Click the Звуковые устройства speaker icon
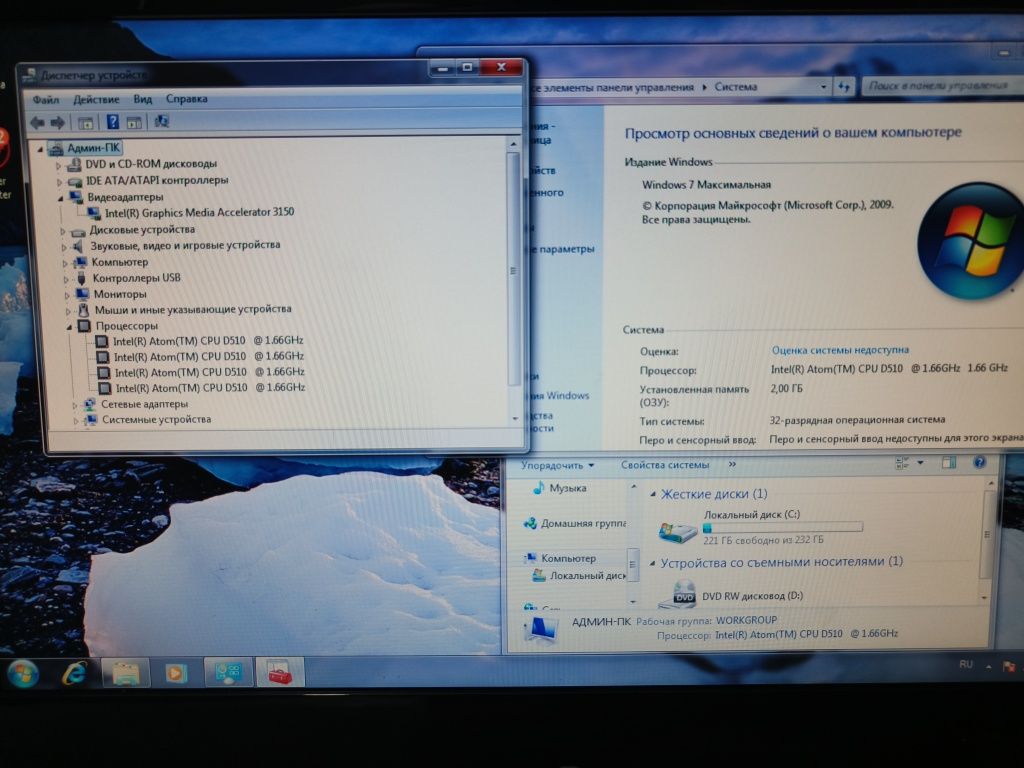1024x768 pixels. [78, 246]
